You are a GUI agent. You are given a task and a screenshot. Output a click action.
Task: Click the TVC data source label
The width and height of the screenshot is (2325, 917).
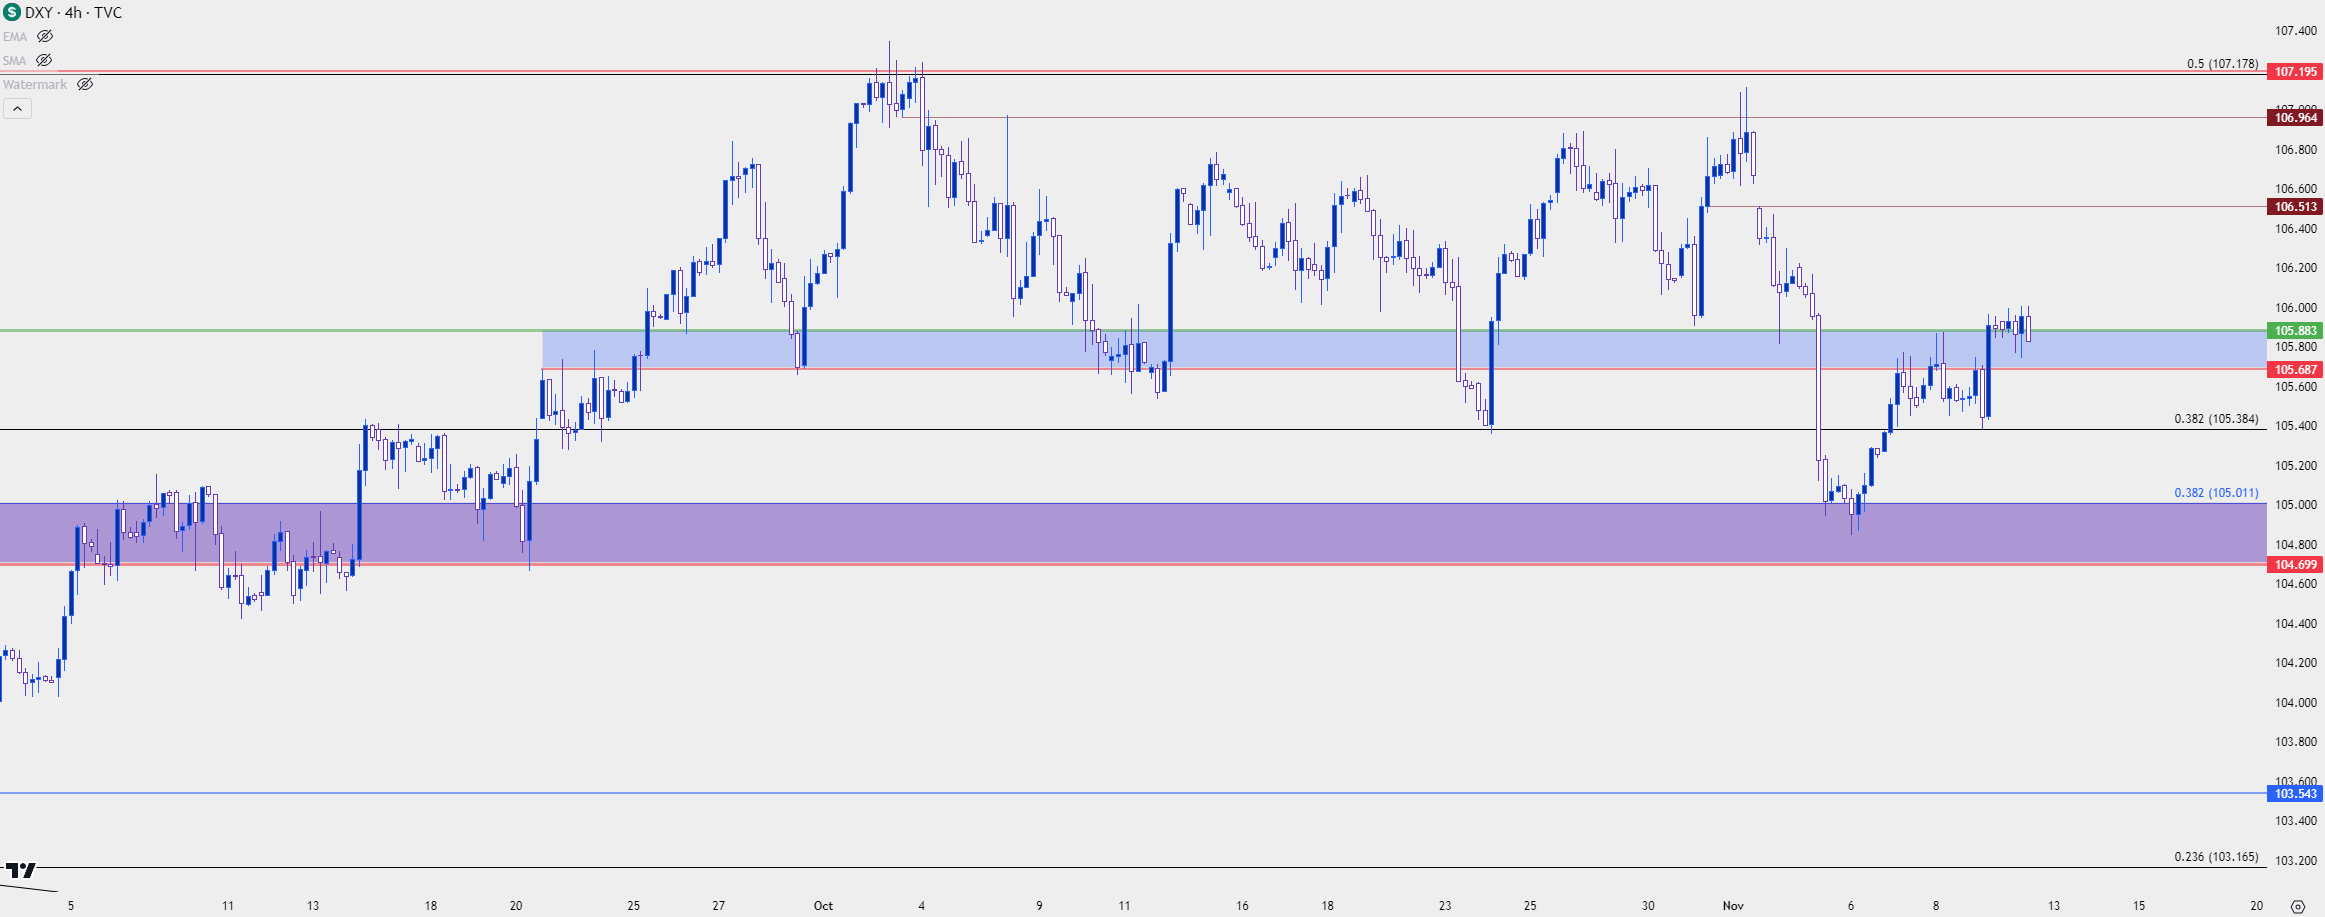tap(108, 13)
